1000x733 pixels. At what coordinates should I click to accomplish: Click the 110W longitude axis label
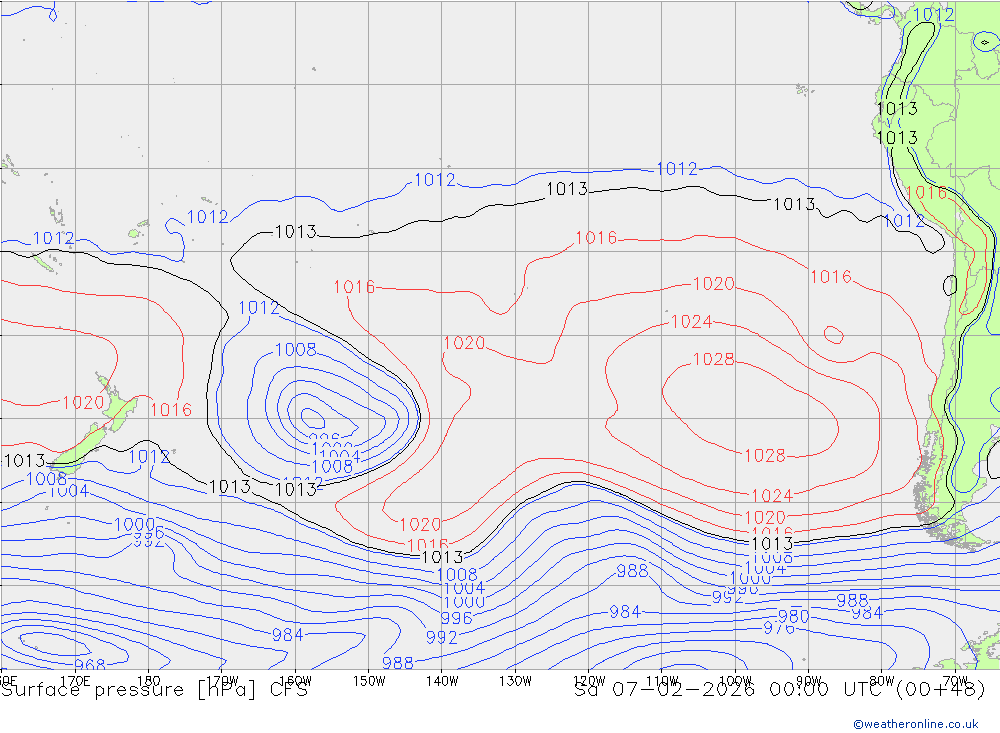662,681
